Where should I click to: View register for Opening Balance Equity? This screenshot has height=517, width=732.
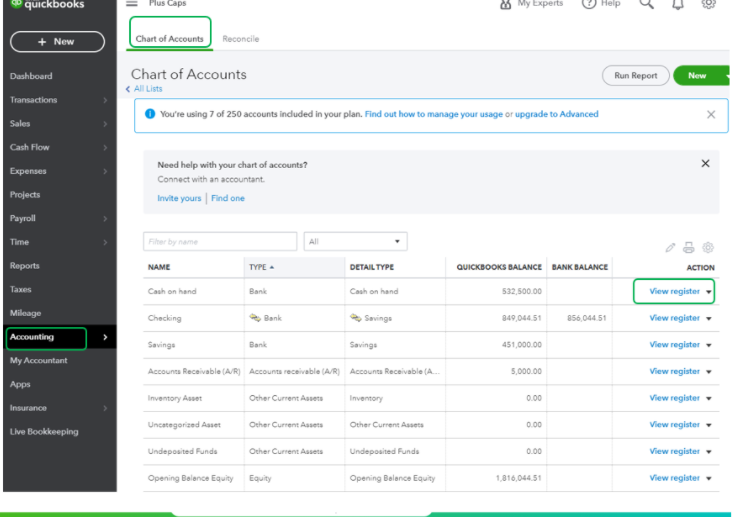click(x=674, y=478)
